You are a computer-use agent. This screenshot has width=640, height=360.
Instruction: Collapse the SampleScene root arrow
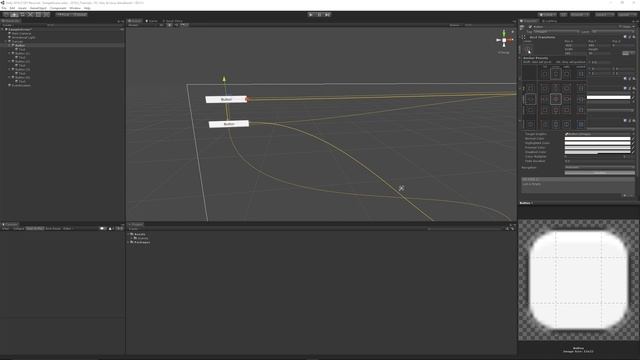pos(3,29)
